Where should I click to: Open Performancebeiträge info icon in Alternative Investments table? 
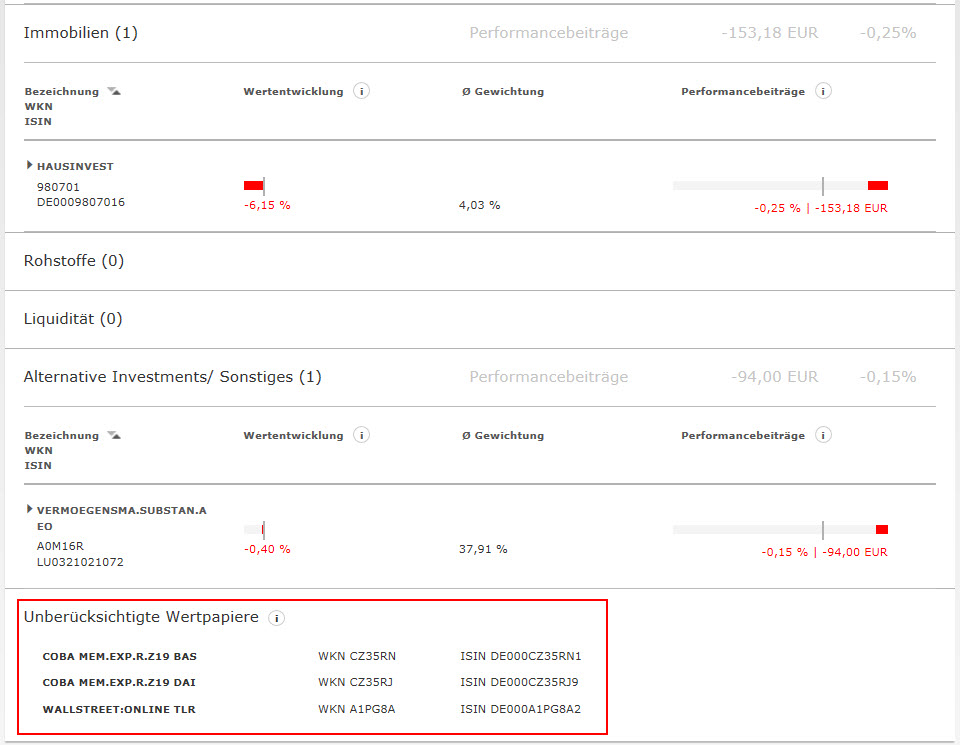click(x=823, y=435)
